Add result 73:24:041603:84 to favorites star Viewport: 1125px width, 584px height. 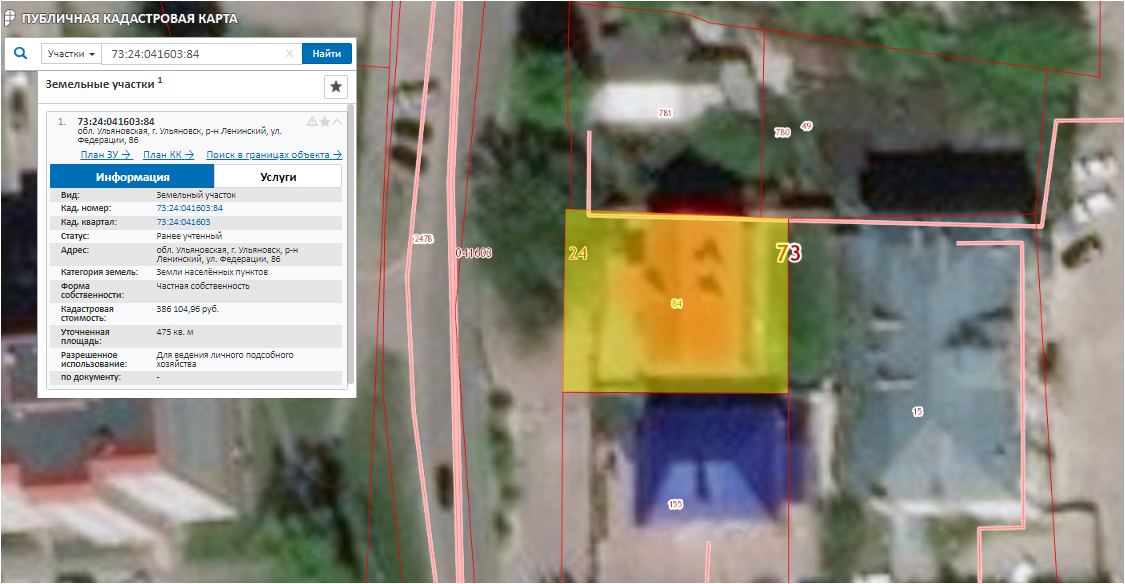(325, 122)
